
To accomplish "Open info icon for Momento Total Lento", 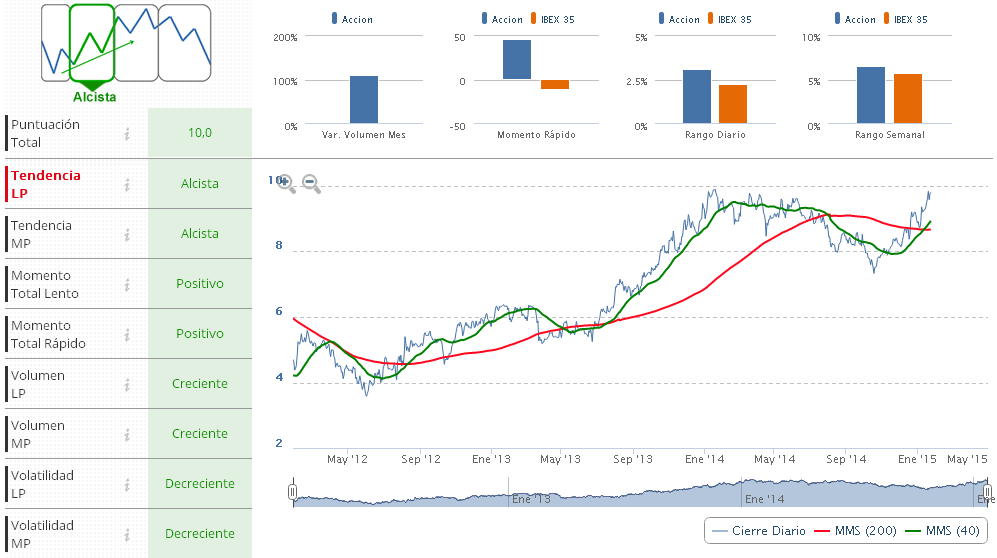I will 127,284.
